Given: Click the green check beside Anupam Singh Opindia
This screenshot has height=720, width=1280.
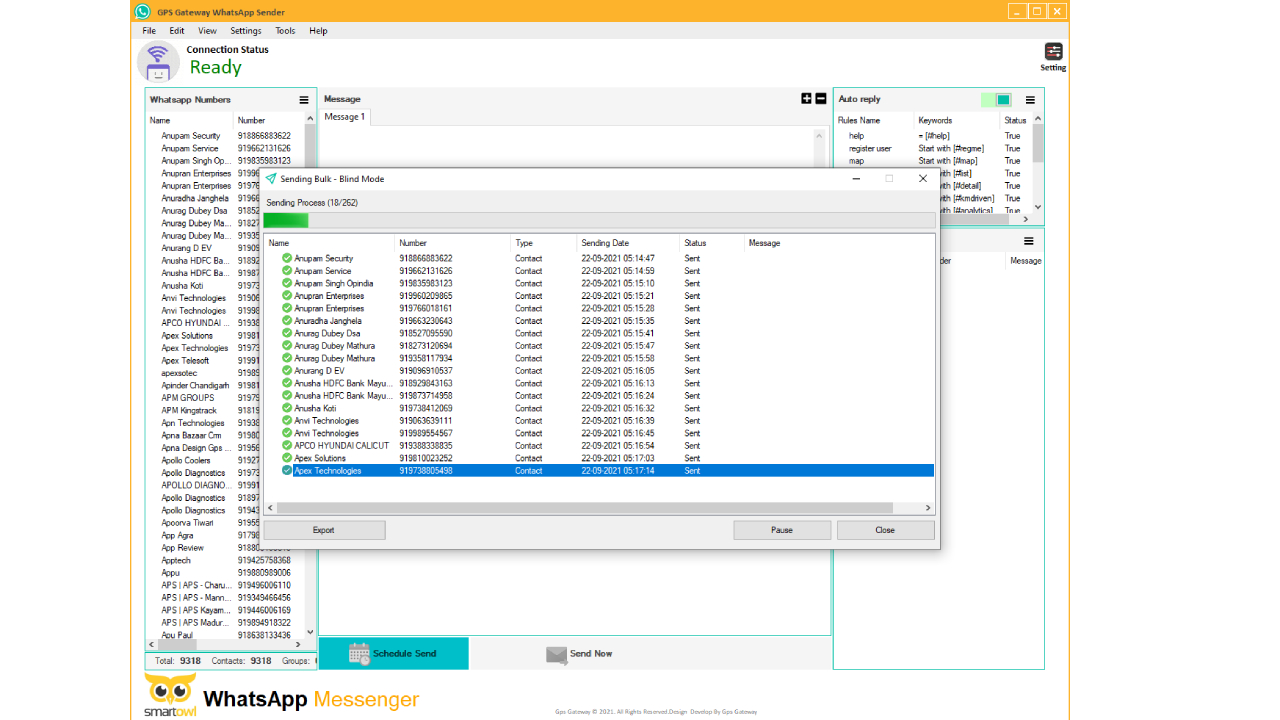Looking at the screenshot, I should coord(287,283).
